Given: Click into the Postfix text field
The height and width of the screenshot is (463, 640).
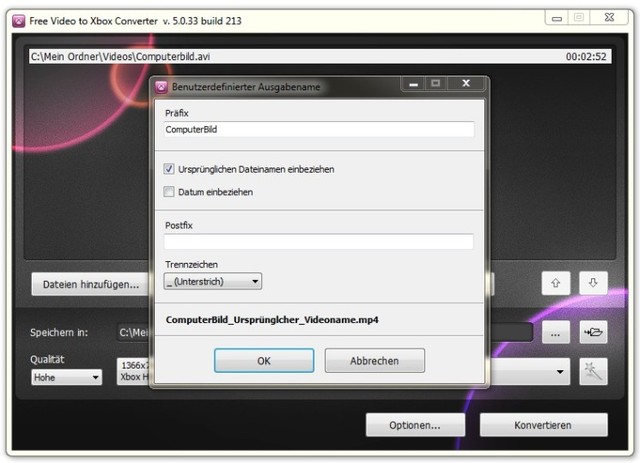Looking at the screenshot, I should point(318,242).
